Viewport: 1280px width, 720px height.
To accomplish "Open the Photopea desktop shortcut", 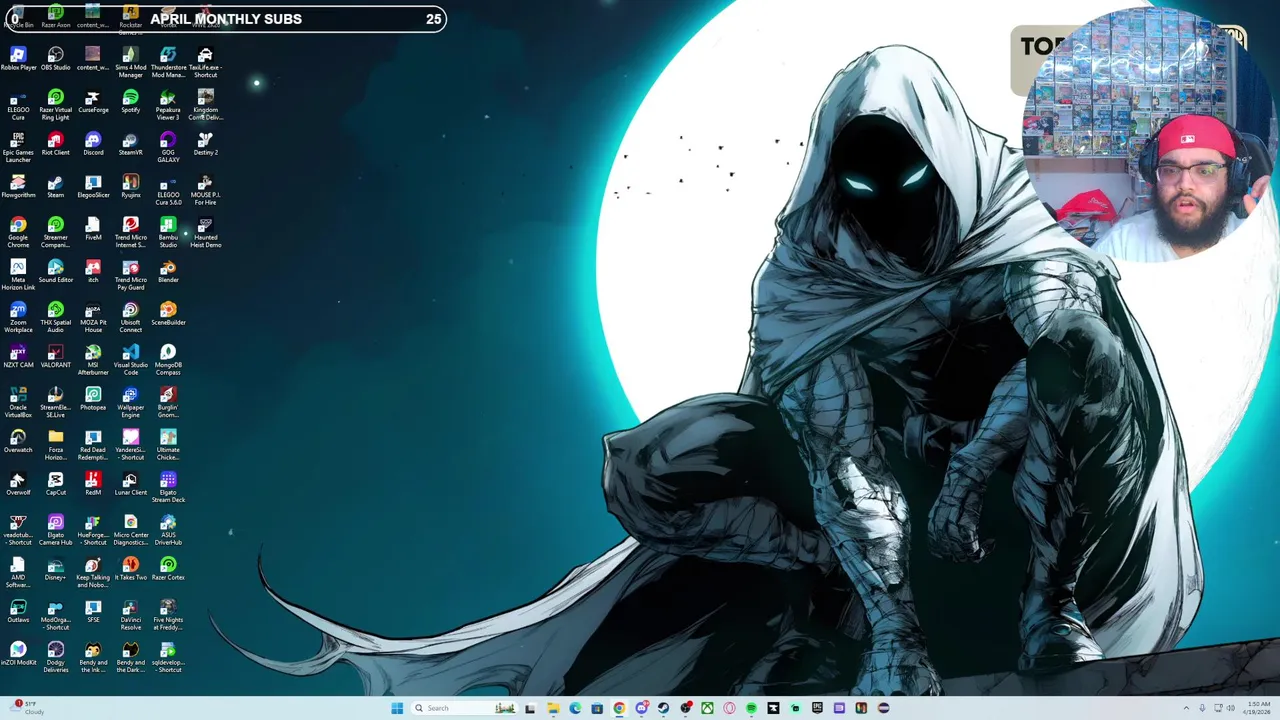I will pos(93,399).
